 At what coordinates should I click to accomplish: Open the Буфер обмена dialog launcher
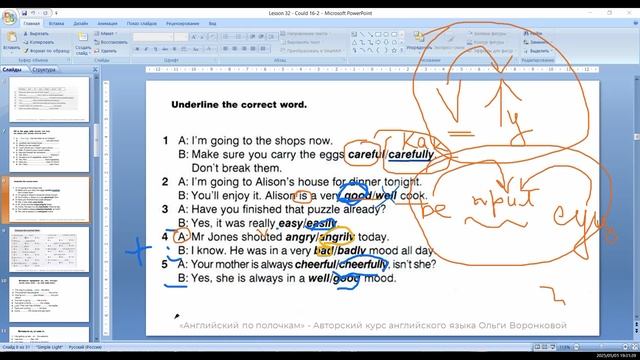(69, 60)
